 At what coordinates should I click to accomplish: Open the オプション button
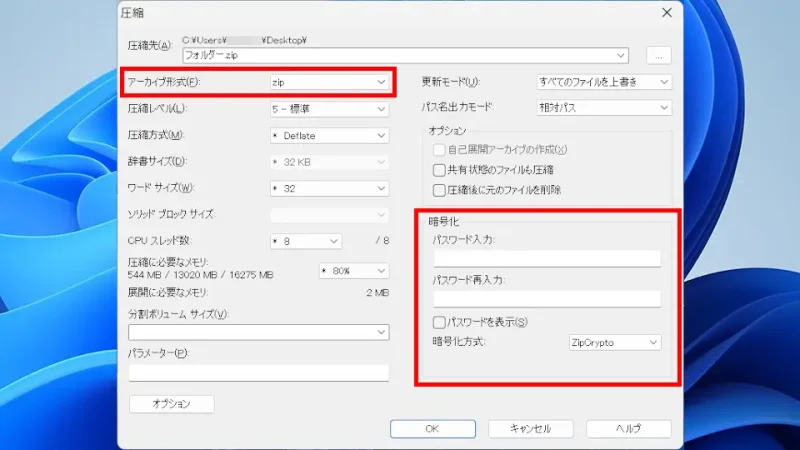[172, 404]
